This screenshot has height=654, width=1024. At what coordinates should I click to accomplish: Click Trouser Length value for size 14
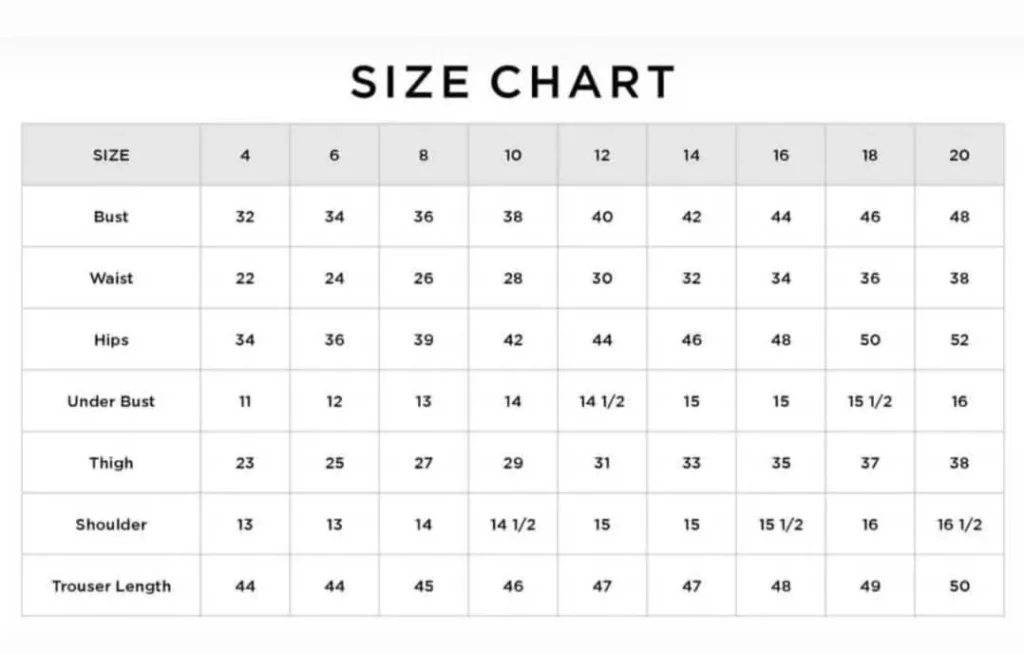pos(691,586)
